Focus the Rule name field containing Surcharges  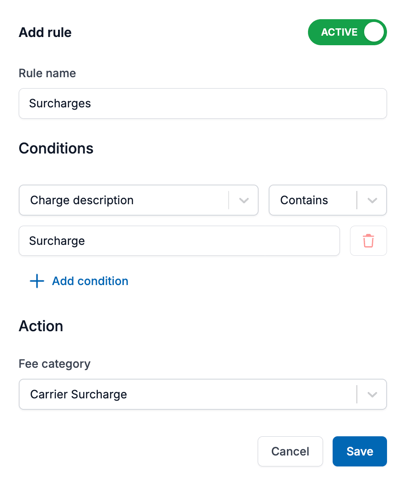click(203, 103)
